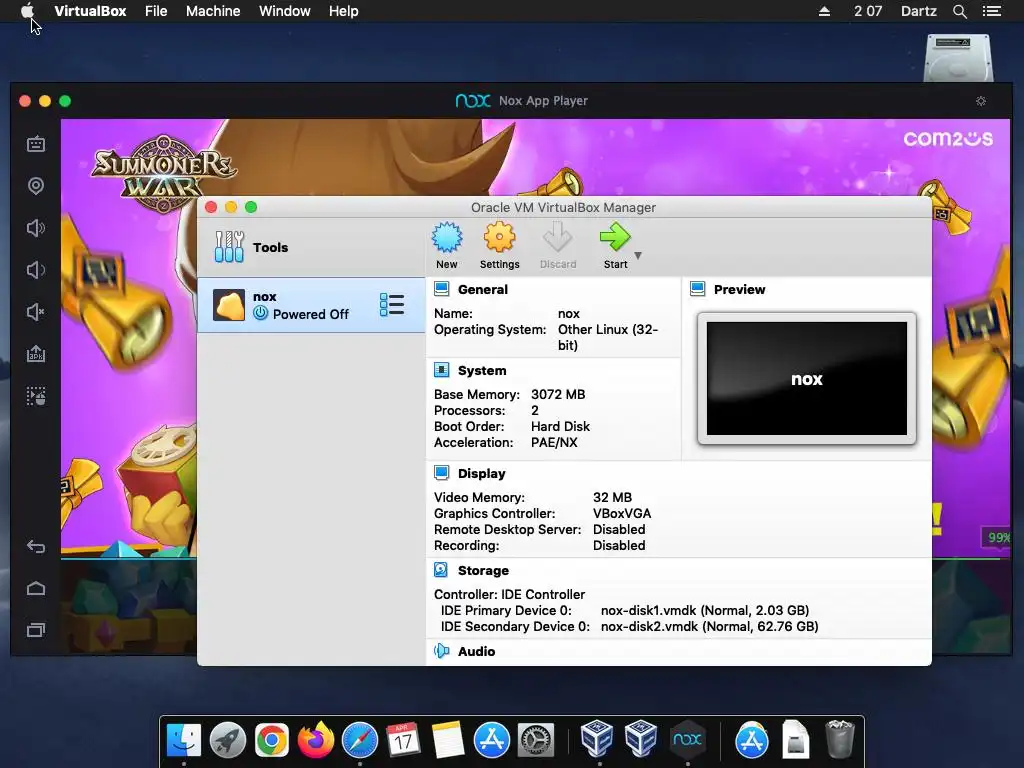Click the New virtual machine icon

click(x=447, y=238)
